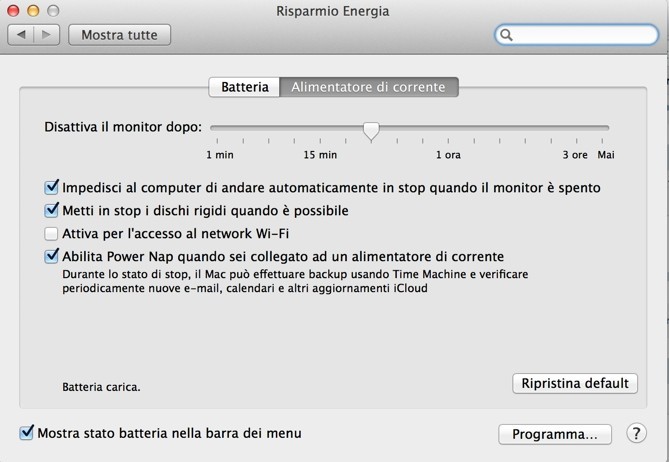Click the forward navigation arrow
The width and height of the screenshot is (669, 462).
pyautogui.click(x=47, y=34)
